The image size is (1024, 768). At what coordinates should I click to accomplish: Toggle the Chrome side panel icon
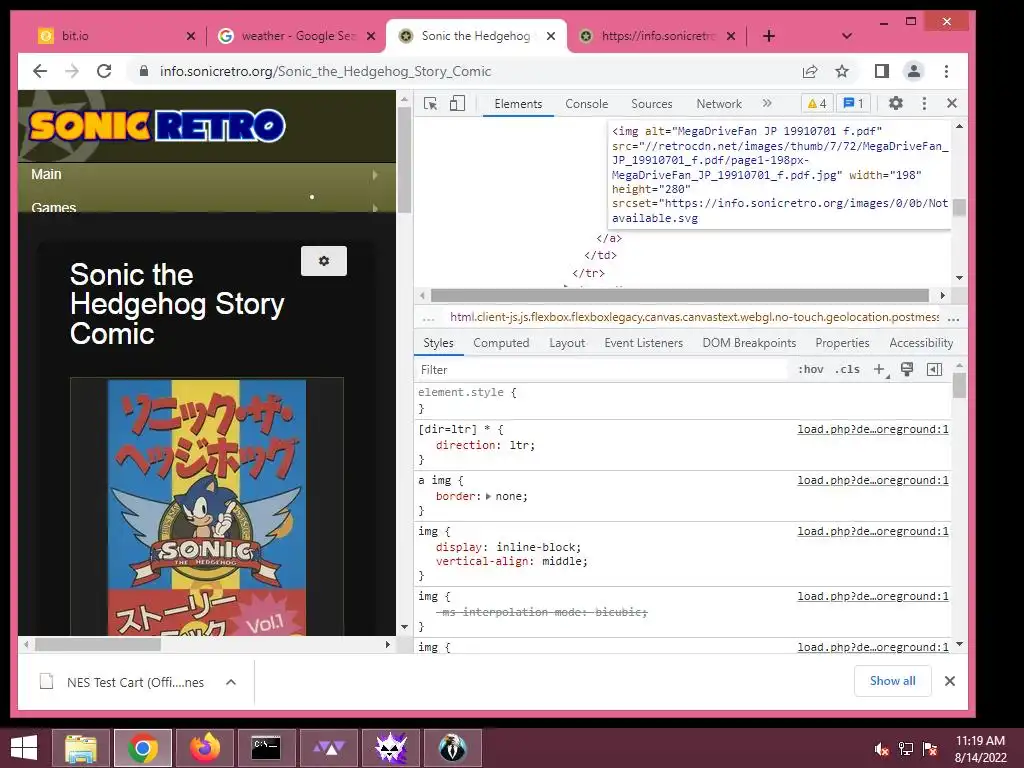(882, 71)
